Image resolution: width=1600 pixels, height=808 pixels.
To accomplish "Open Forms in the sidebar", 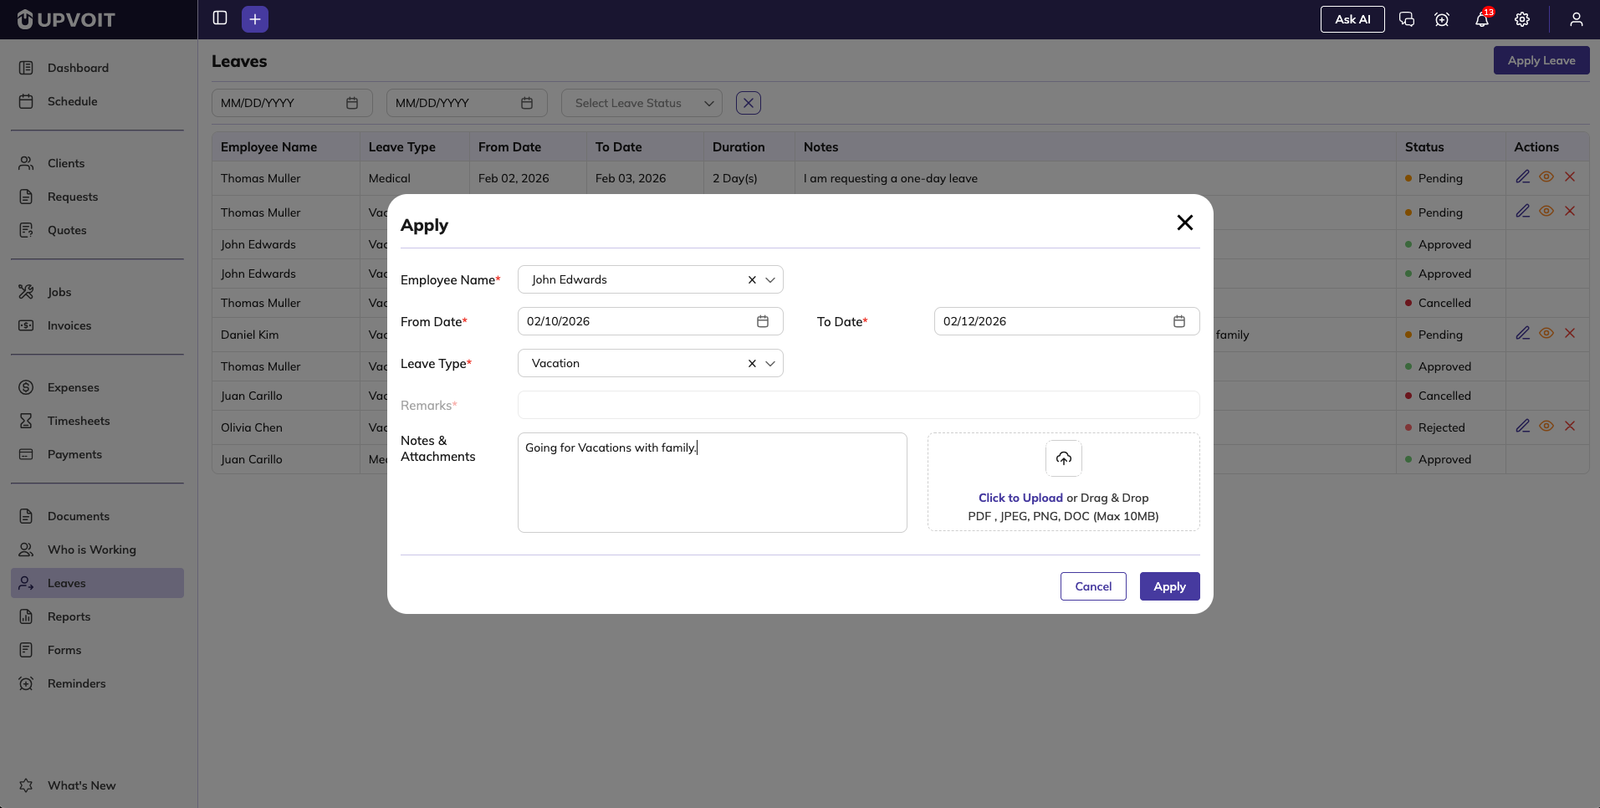I will tap(97, 650).
